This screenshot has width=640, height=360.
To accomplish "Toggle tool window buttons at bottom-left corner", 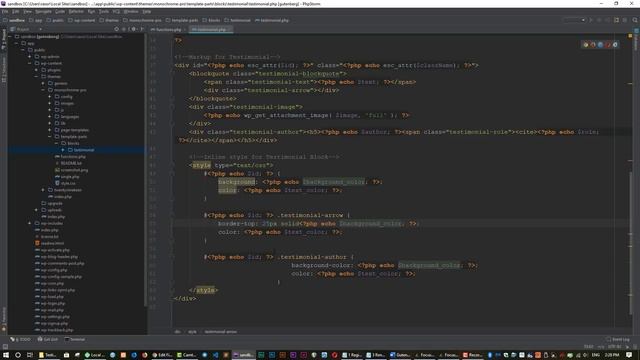I will tap(5, 347).
